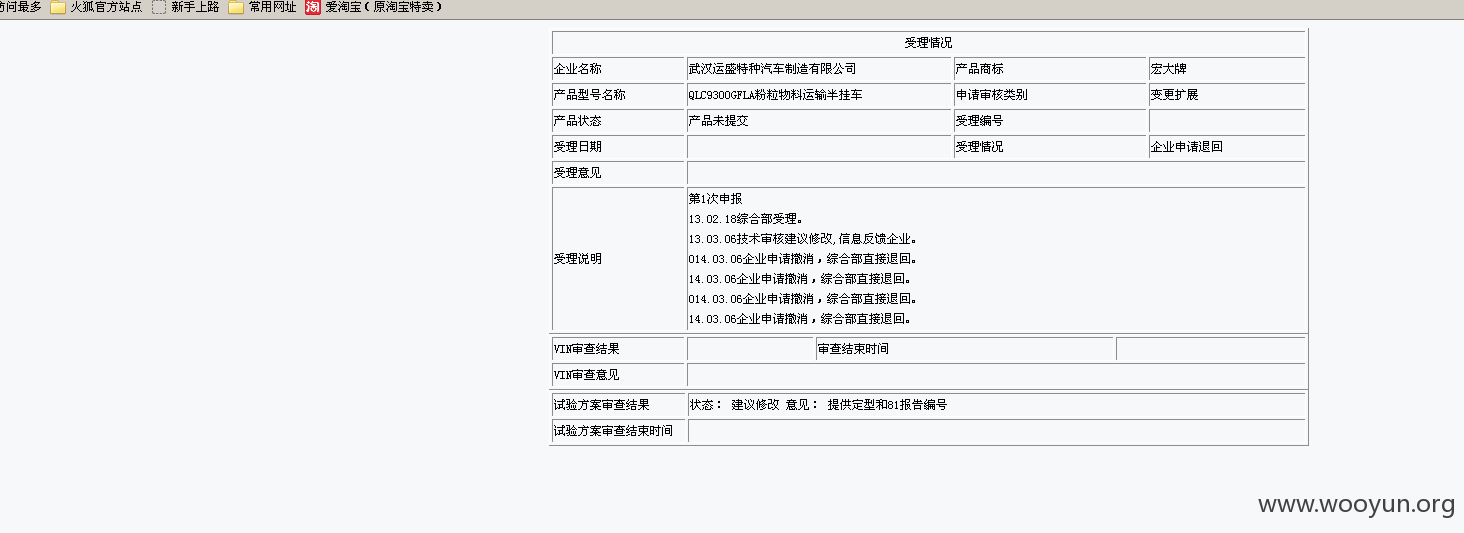Viewport: 1464px width, 533px height.
Task: Click model QLC9300GFLA粉粒物料运输半挂车
Action: (775, 95)
